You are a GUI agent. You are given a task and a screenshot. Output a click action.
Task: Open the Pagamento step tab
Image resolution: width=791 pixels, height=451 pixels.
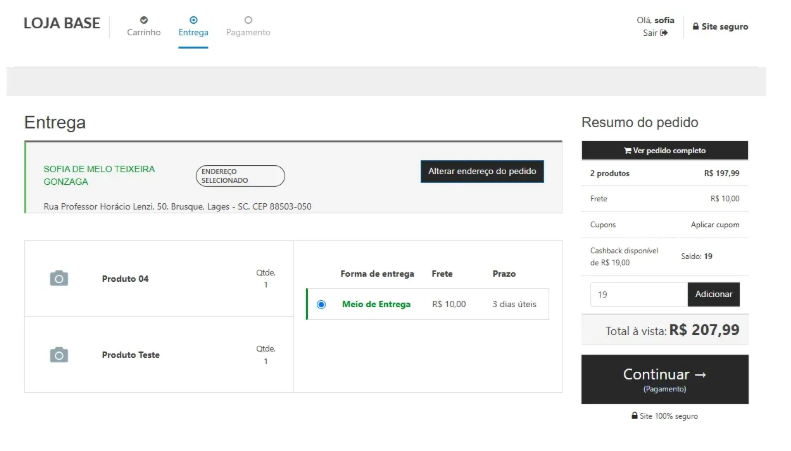click(x=248, y=27)
